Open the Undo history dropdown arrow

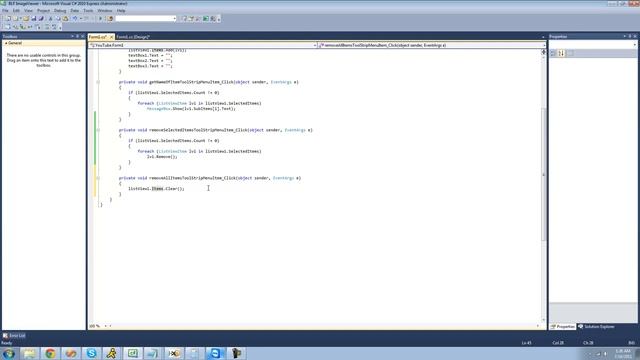pos(81,18)
